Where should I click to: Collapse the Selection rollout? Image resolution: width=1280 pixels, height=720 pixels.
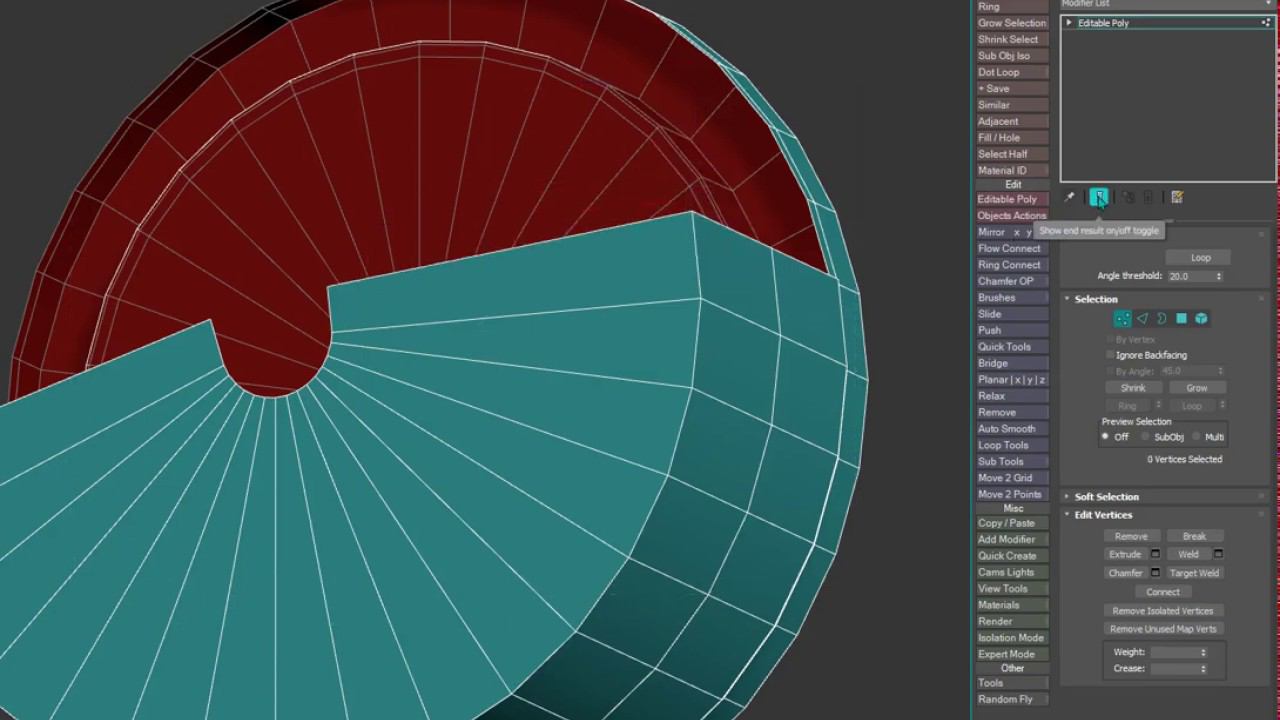1067,299
